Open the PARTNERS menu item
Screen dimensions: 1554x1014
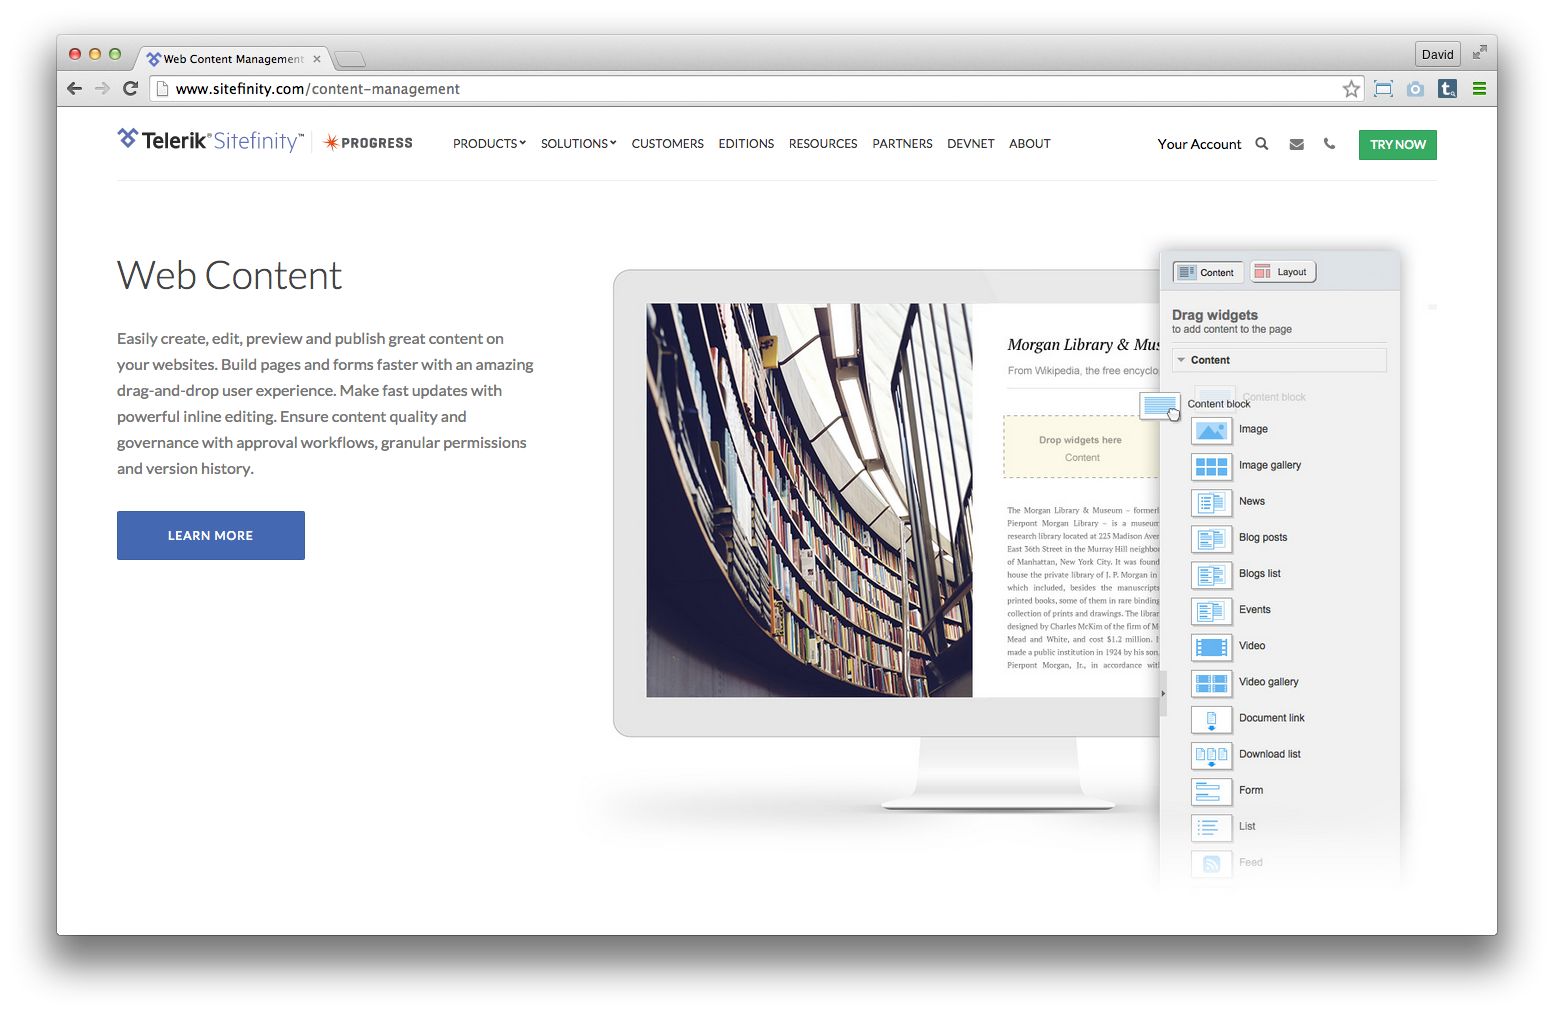pos(902,144)
